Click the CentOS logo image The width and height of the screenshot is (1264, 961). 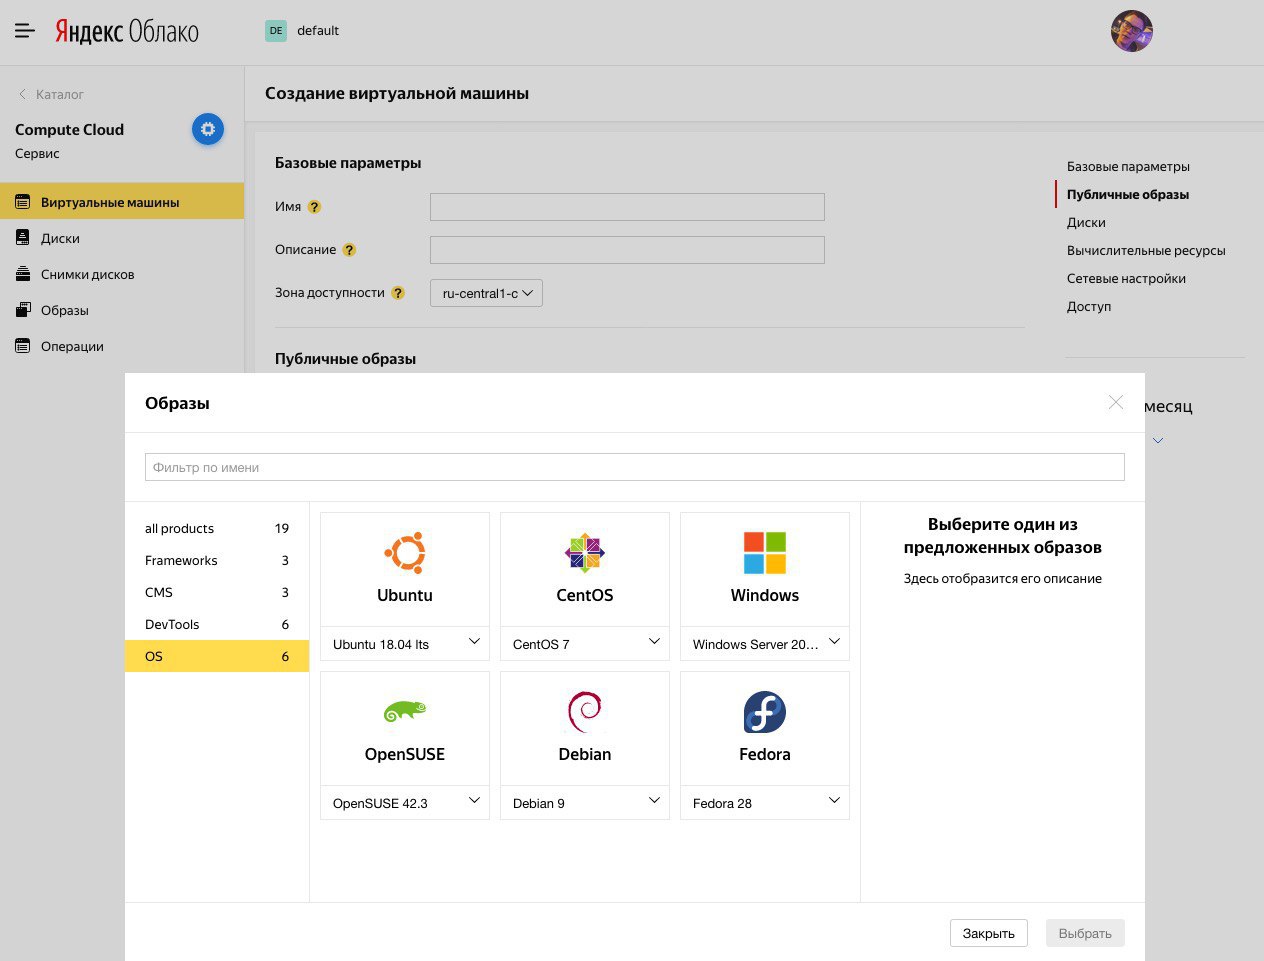point(585,553)
